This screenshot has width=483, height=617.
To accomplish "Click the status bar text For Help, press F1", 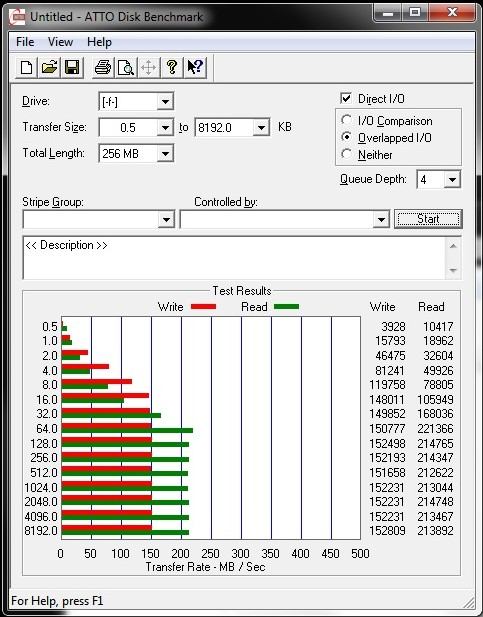I will pyautogui.click(x=57, y=601).
